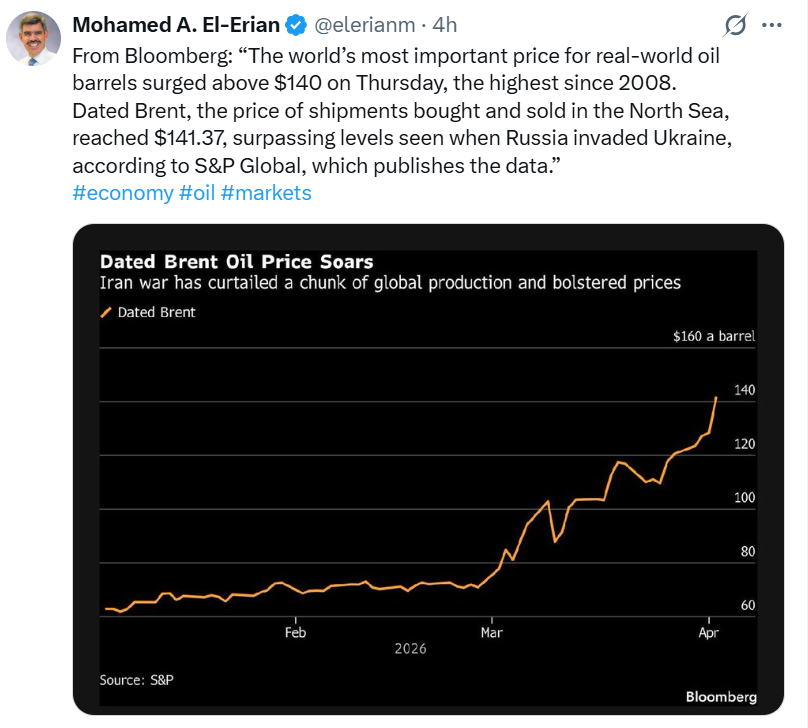Click the 'Source: S&P' caption
This screenshot has width=808, height=728.
[x=138, y=680]
